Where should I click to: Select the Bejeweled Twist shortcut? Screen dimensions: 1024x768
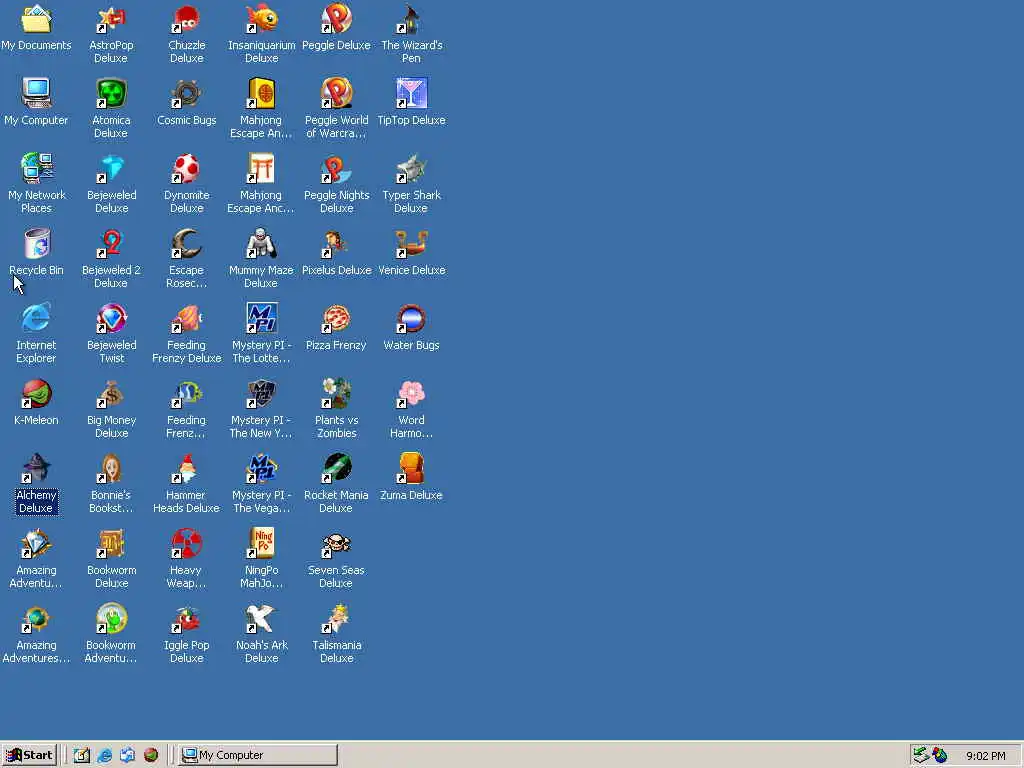(112, 319)
